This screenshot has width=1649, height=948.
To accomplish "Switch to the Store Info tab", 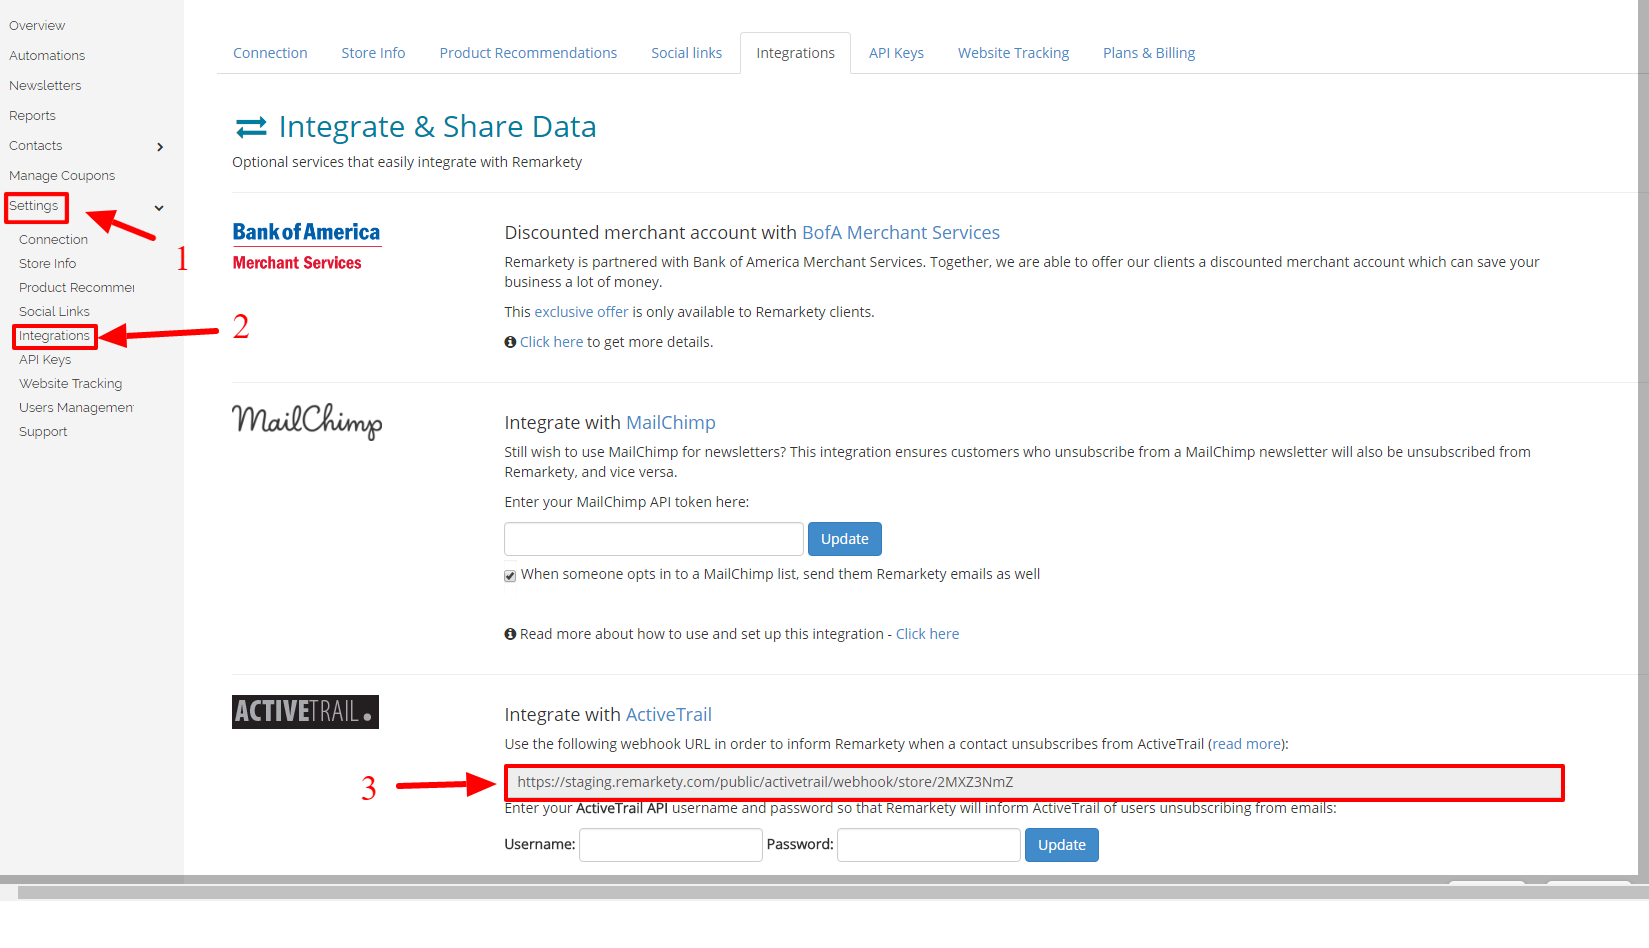I will coord(373,53).
